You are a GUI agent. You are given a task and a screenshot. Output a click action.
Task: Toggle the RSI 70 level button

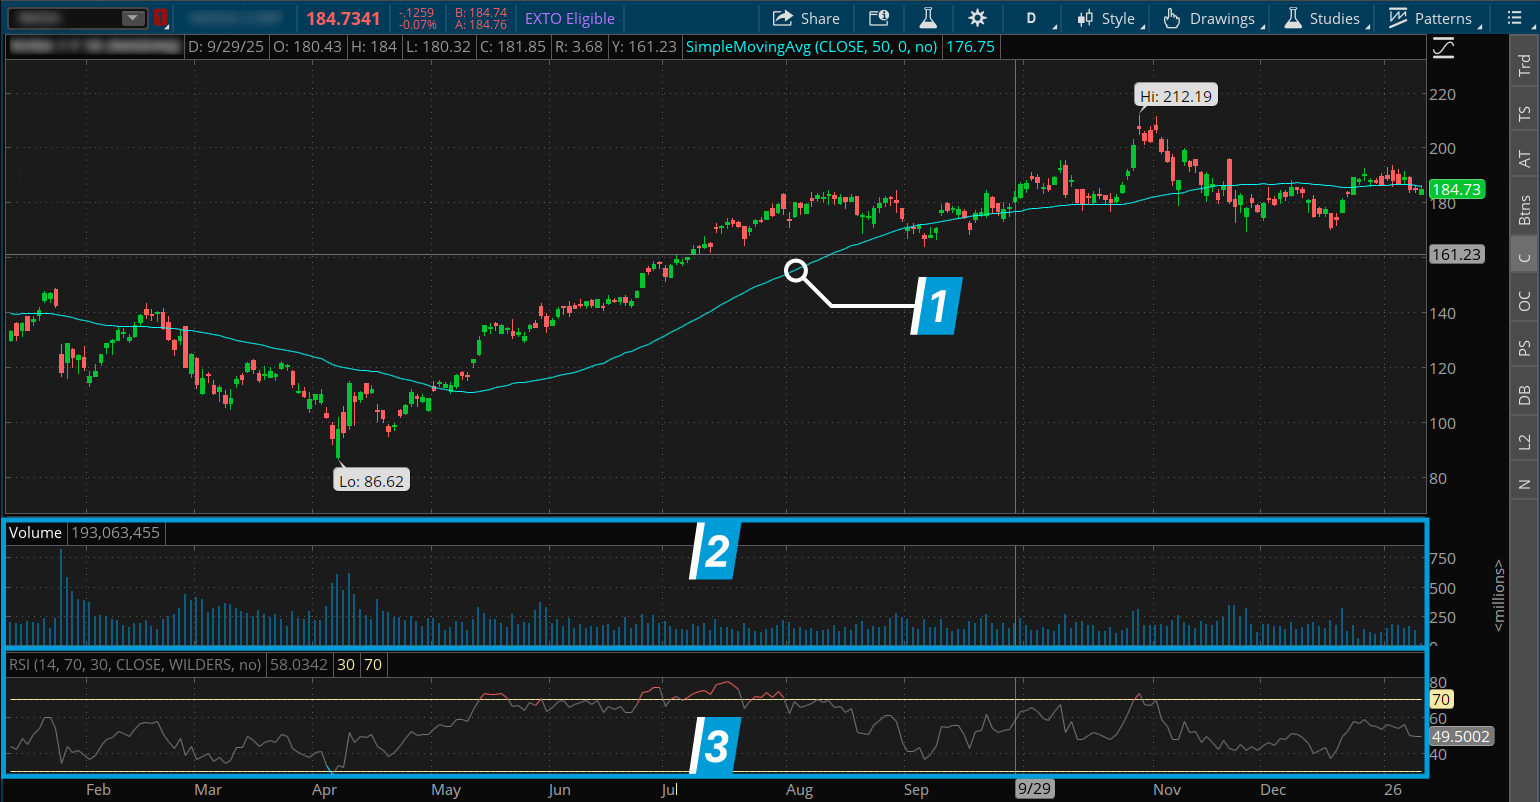372,664
